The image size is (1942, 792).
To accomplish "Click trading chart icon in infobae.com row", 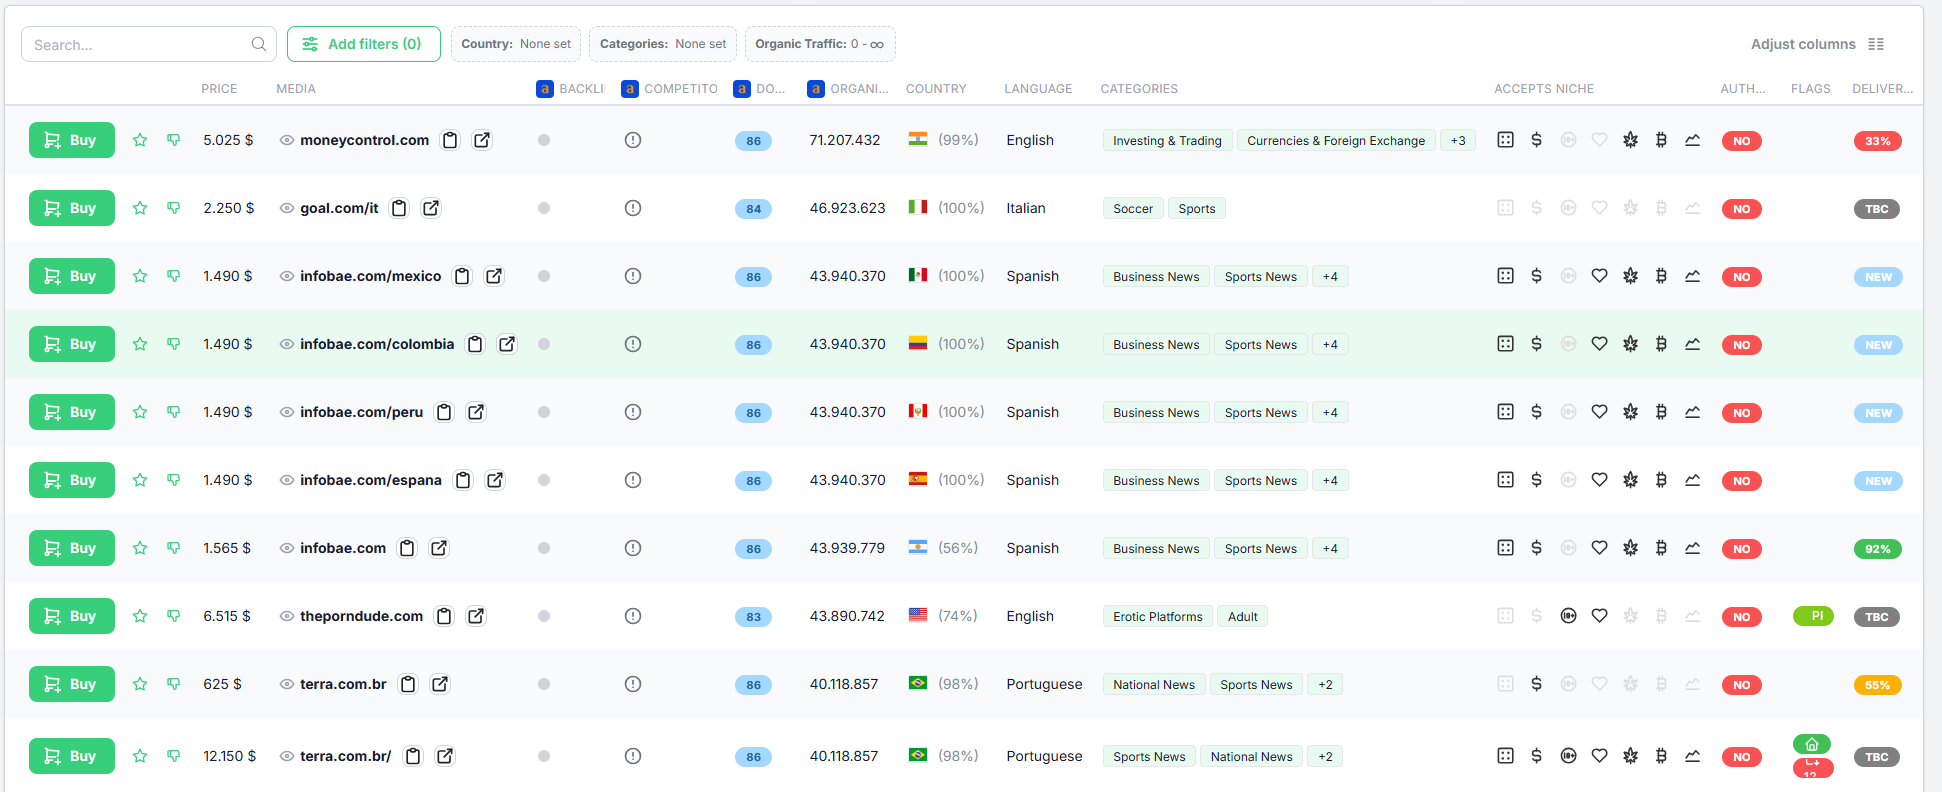I will (1692, 548).
